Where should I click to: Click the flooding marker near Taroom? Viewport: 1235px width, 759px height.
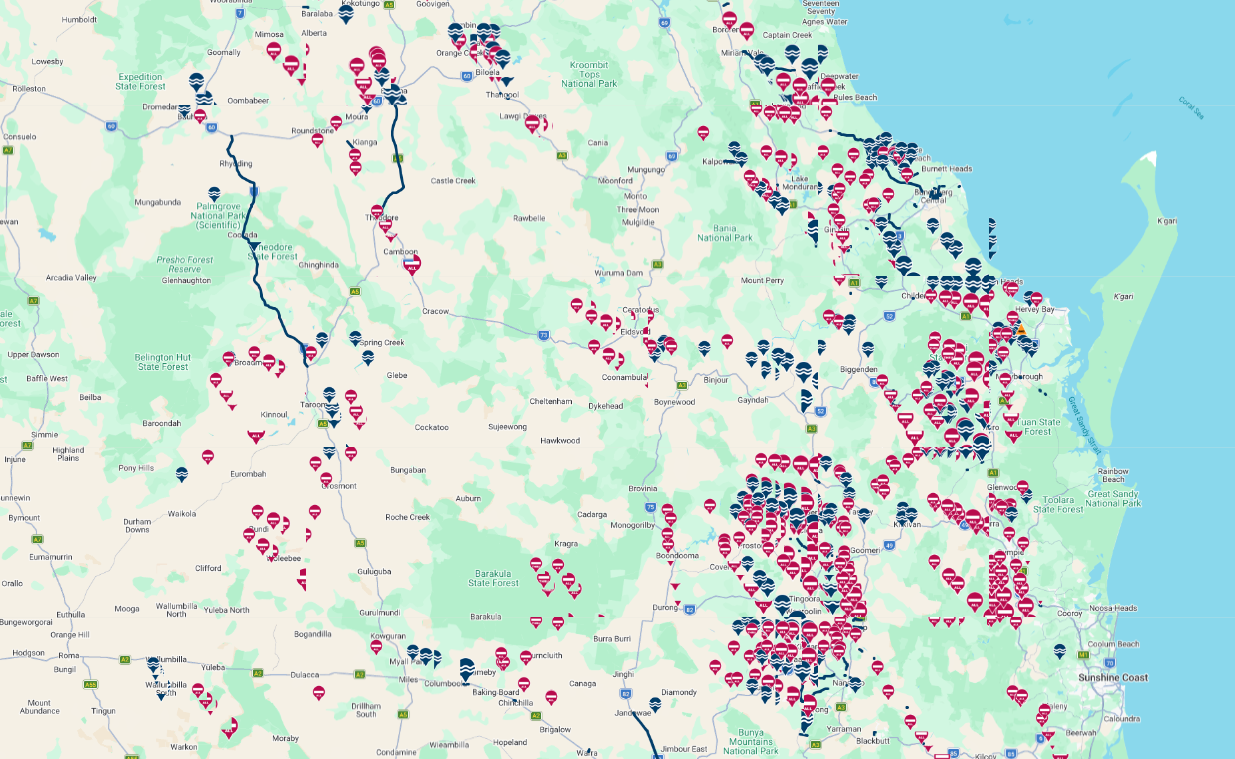[x=329, y=394]
